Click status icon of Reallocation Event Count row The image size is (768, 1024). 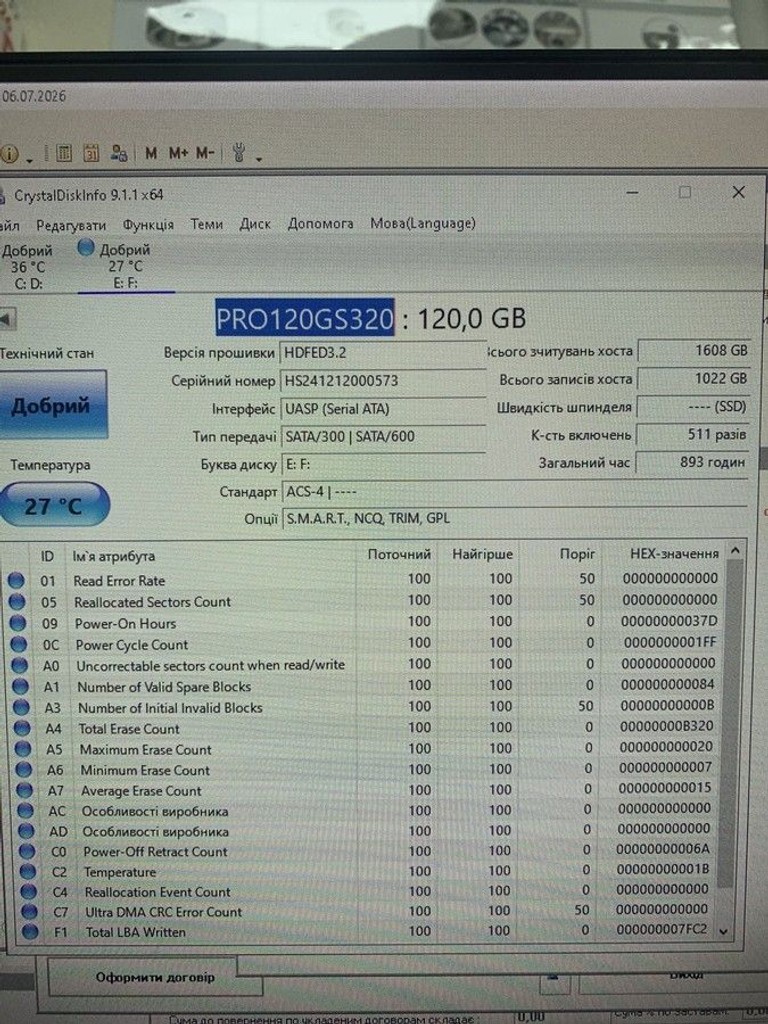tap(28, 891)
